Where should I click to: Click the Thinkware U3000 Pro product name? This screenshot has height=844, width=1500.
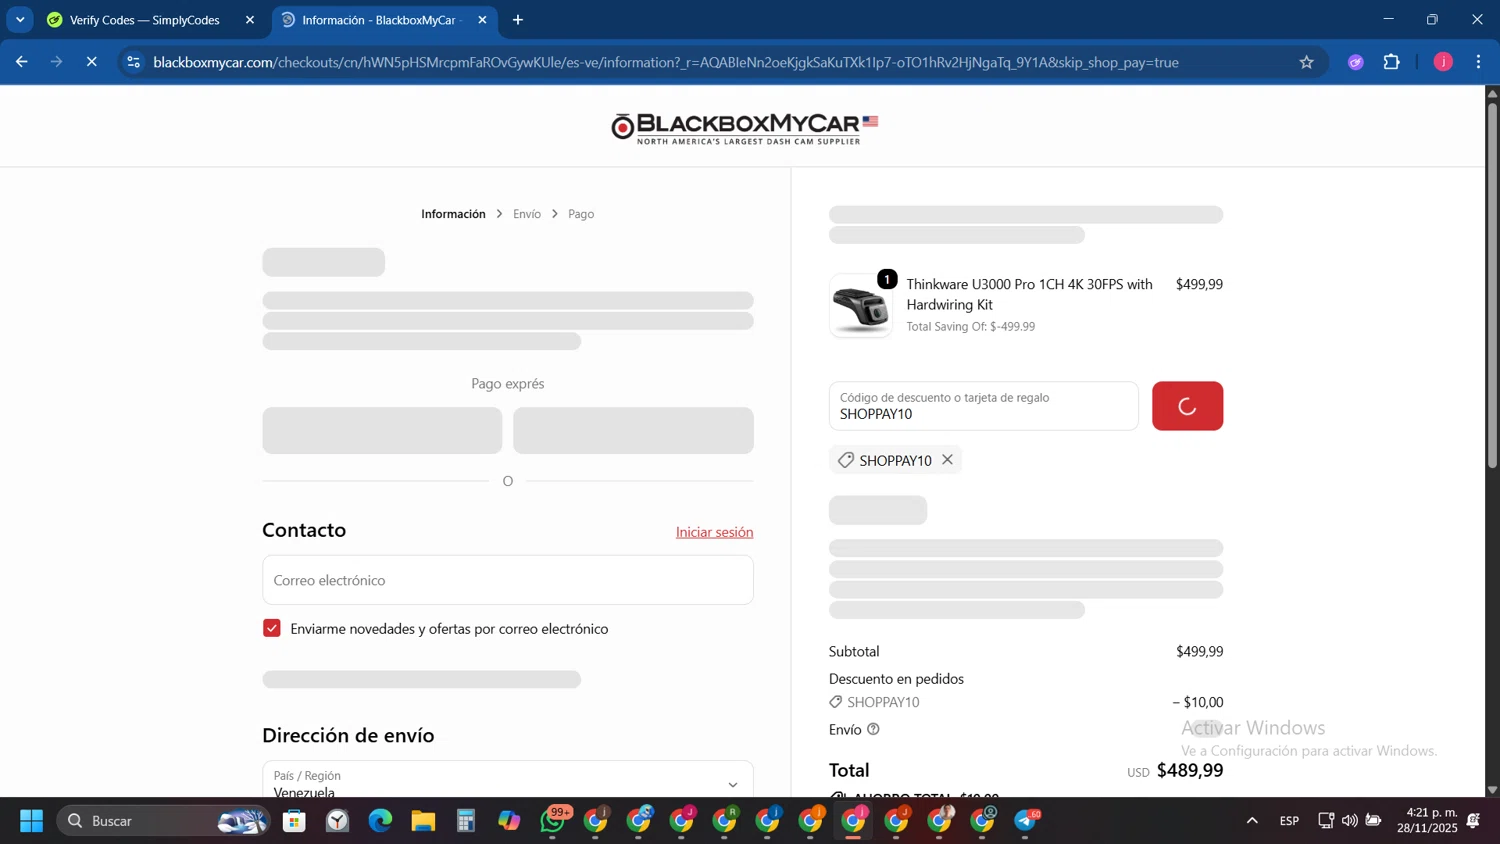1029,294
